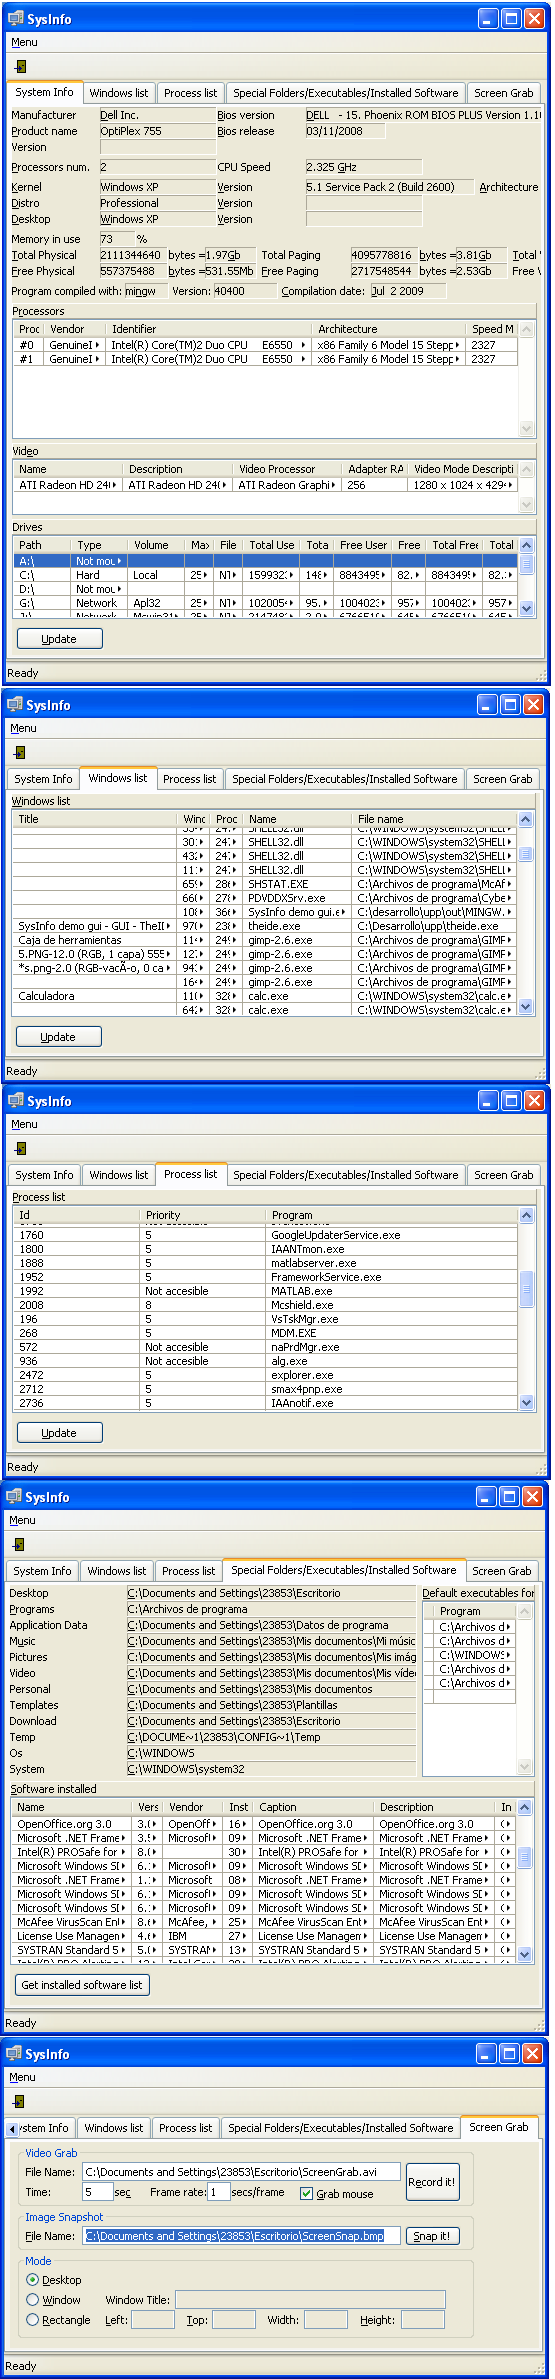Screen dimensions: 555x2379
Task: Click title bar SysInfo icon of Screen Grab window
Action: pos(14,2053)
